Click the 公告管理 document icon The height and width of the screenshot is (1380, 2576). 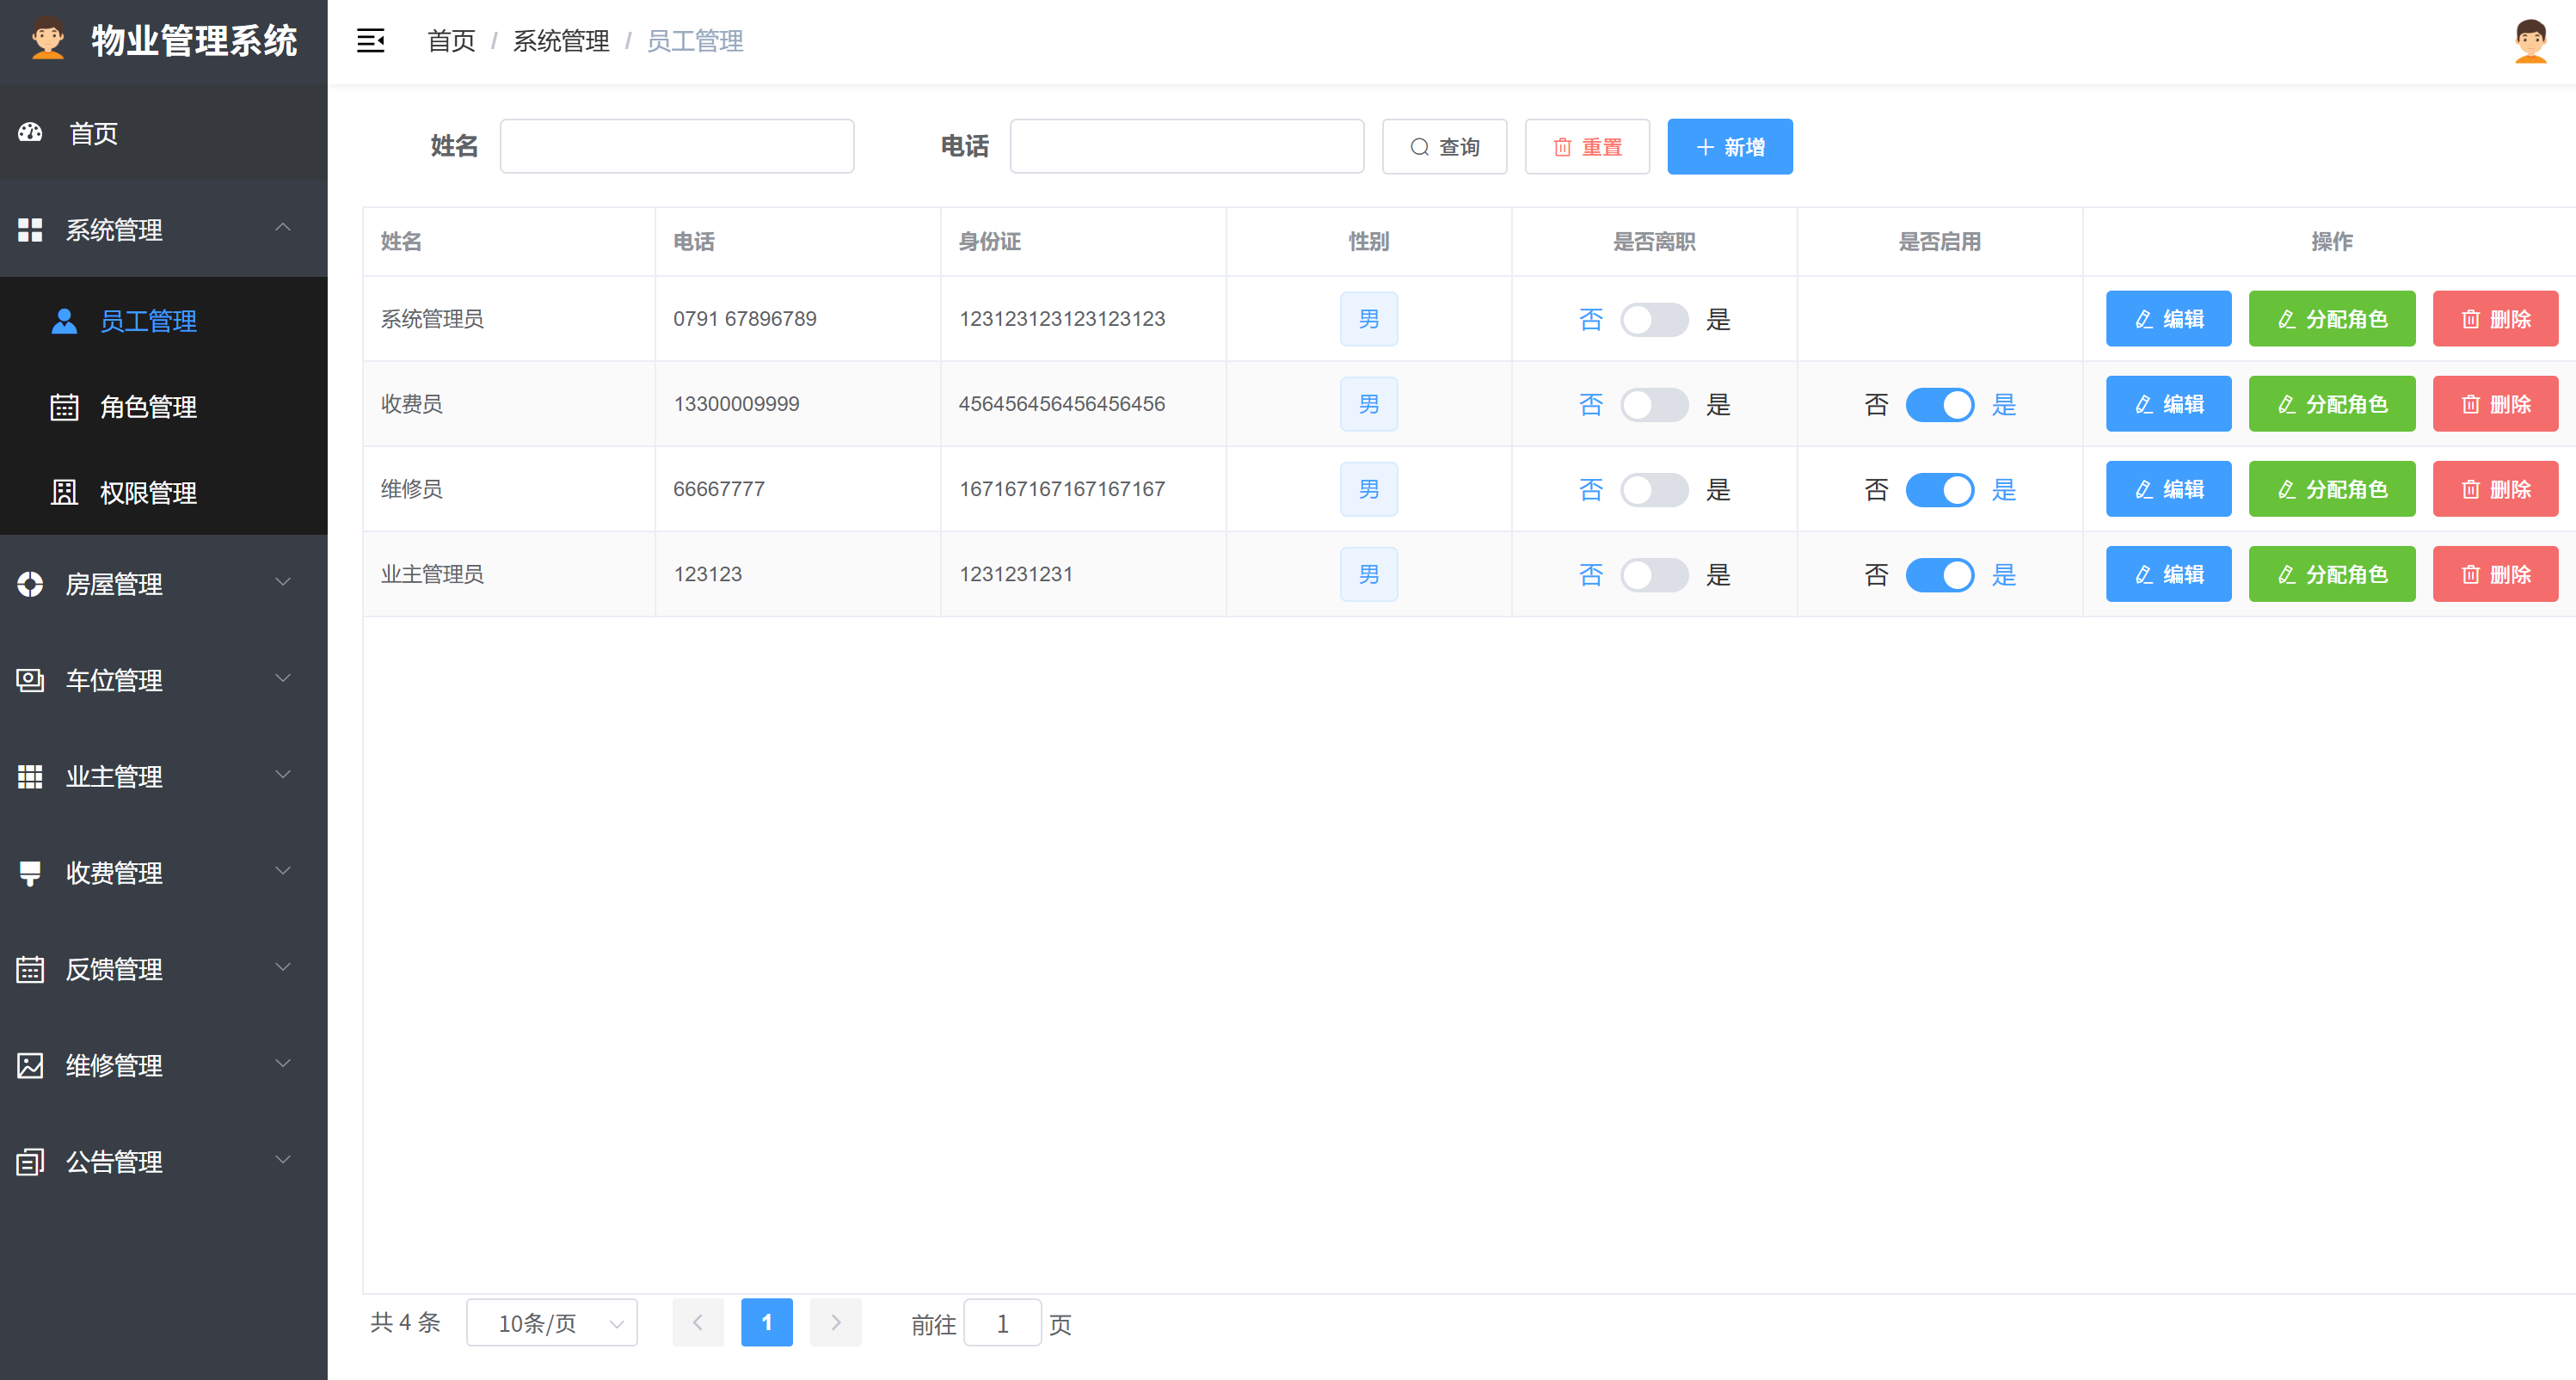click(x=30, y=1162)
